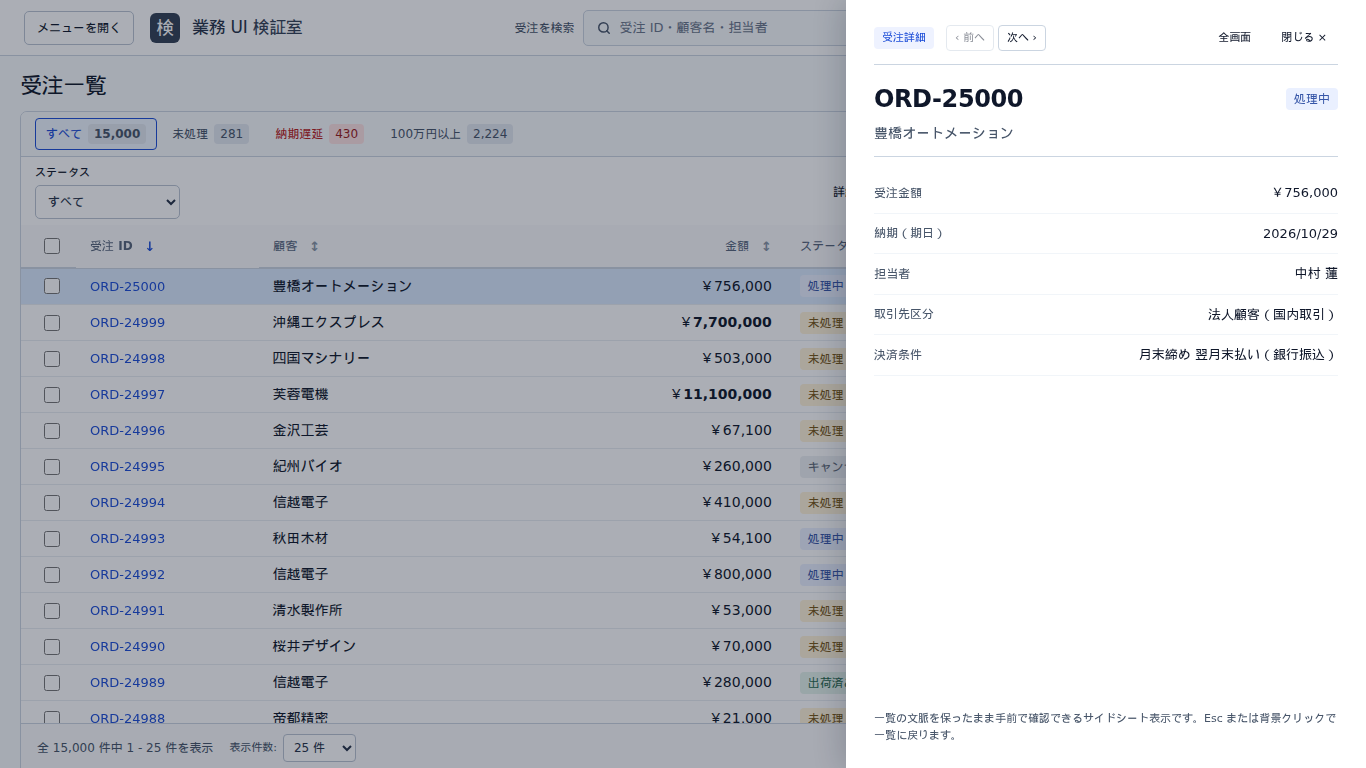Click the ORD-25000 title in side sheet
Viewport: 1366px width, 768px height.
948,98
